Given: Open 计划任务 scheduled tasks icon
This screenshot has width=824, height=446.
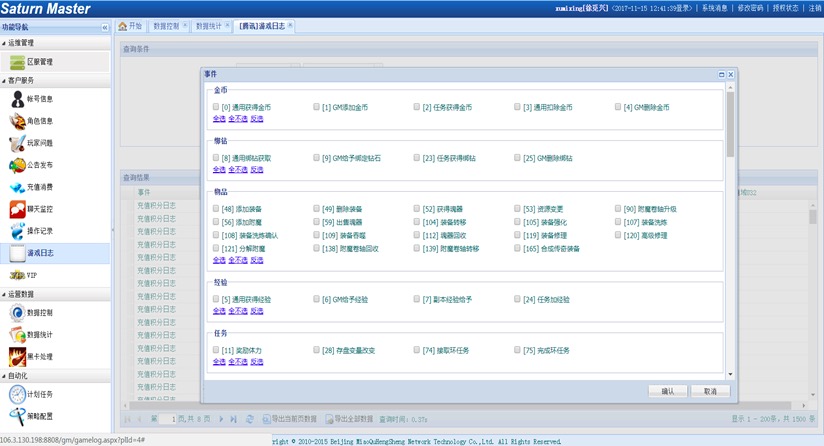Looking at the screenshot, I should pos(18,394).
